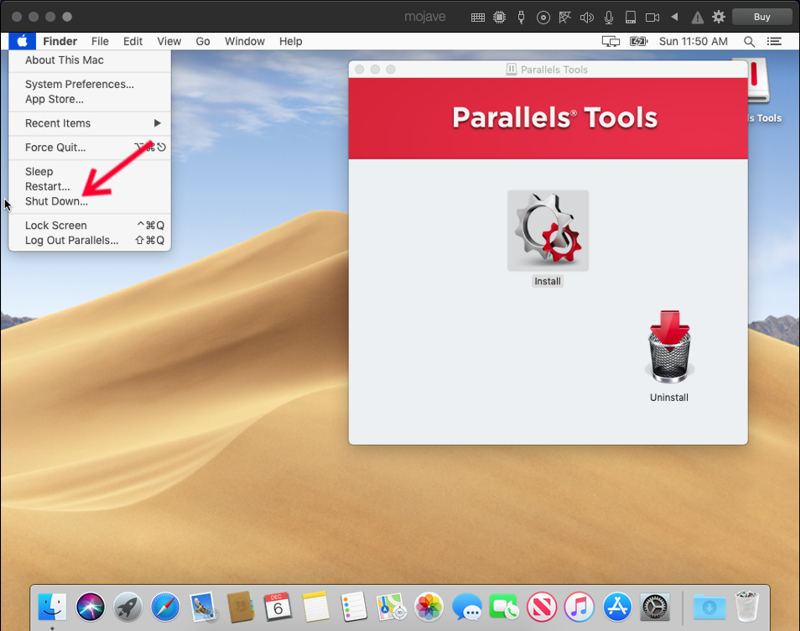Click the Install icon in Parallels Tools
Image resolution: width=800 pixels, height=631 pixels.
(547, 231)
